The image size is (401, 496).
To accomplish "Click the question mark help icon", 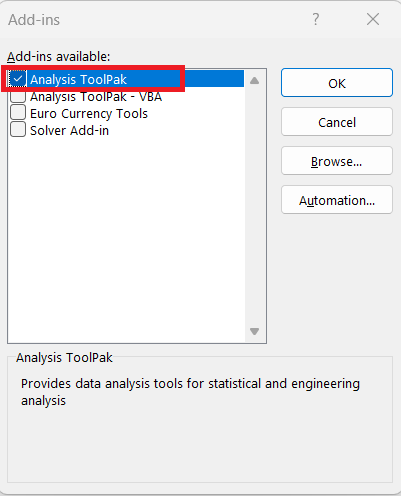I will 316,19.
